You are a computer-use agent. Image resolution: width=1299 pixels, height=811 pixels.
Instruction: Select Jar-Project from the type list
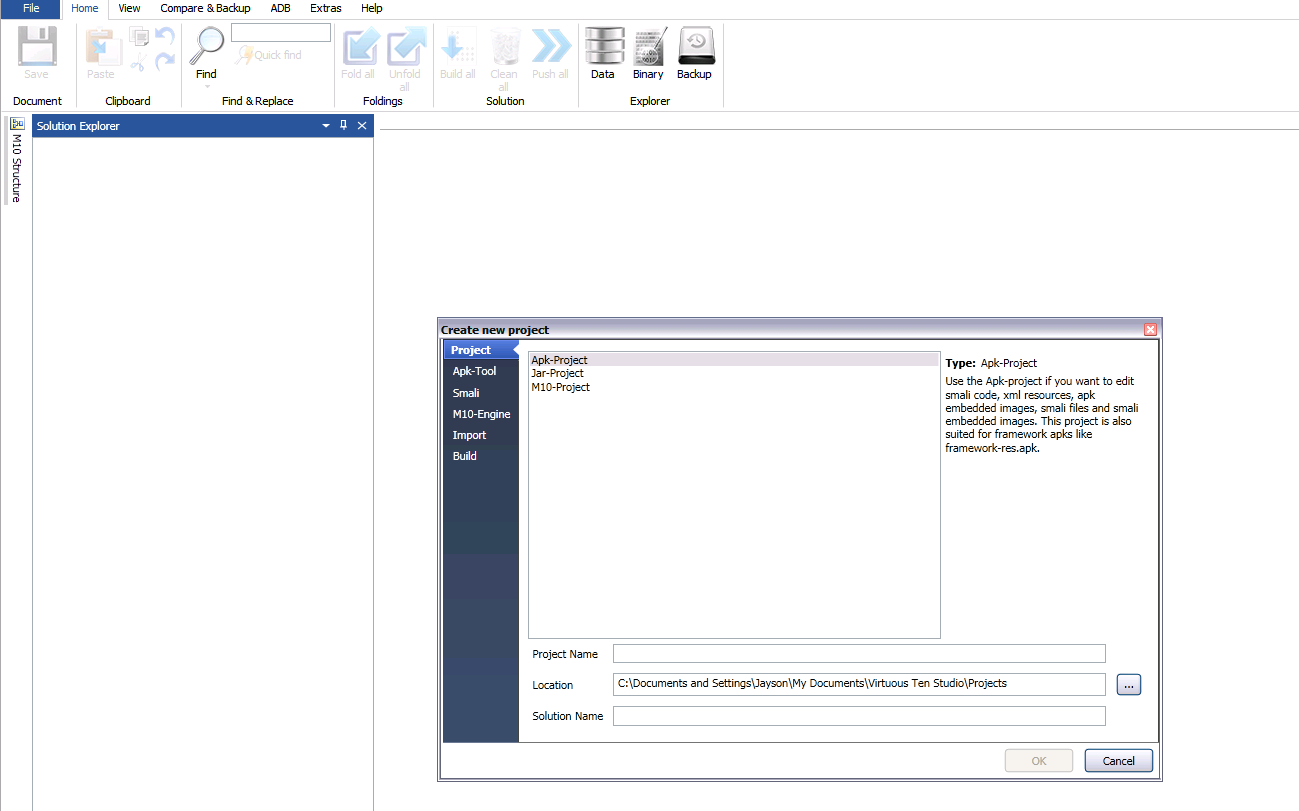(x=557, y=373)
